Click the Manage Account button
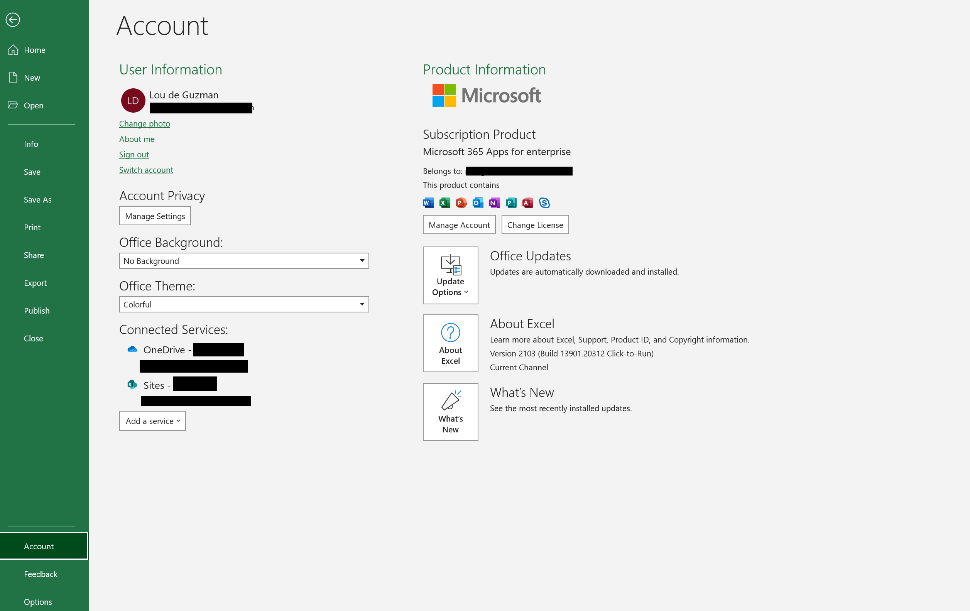970x611 pixels. 459,225
